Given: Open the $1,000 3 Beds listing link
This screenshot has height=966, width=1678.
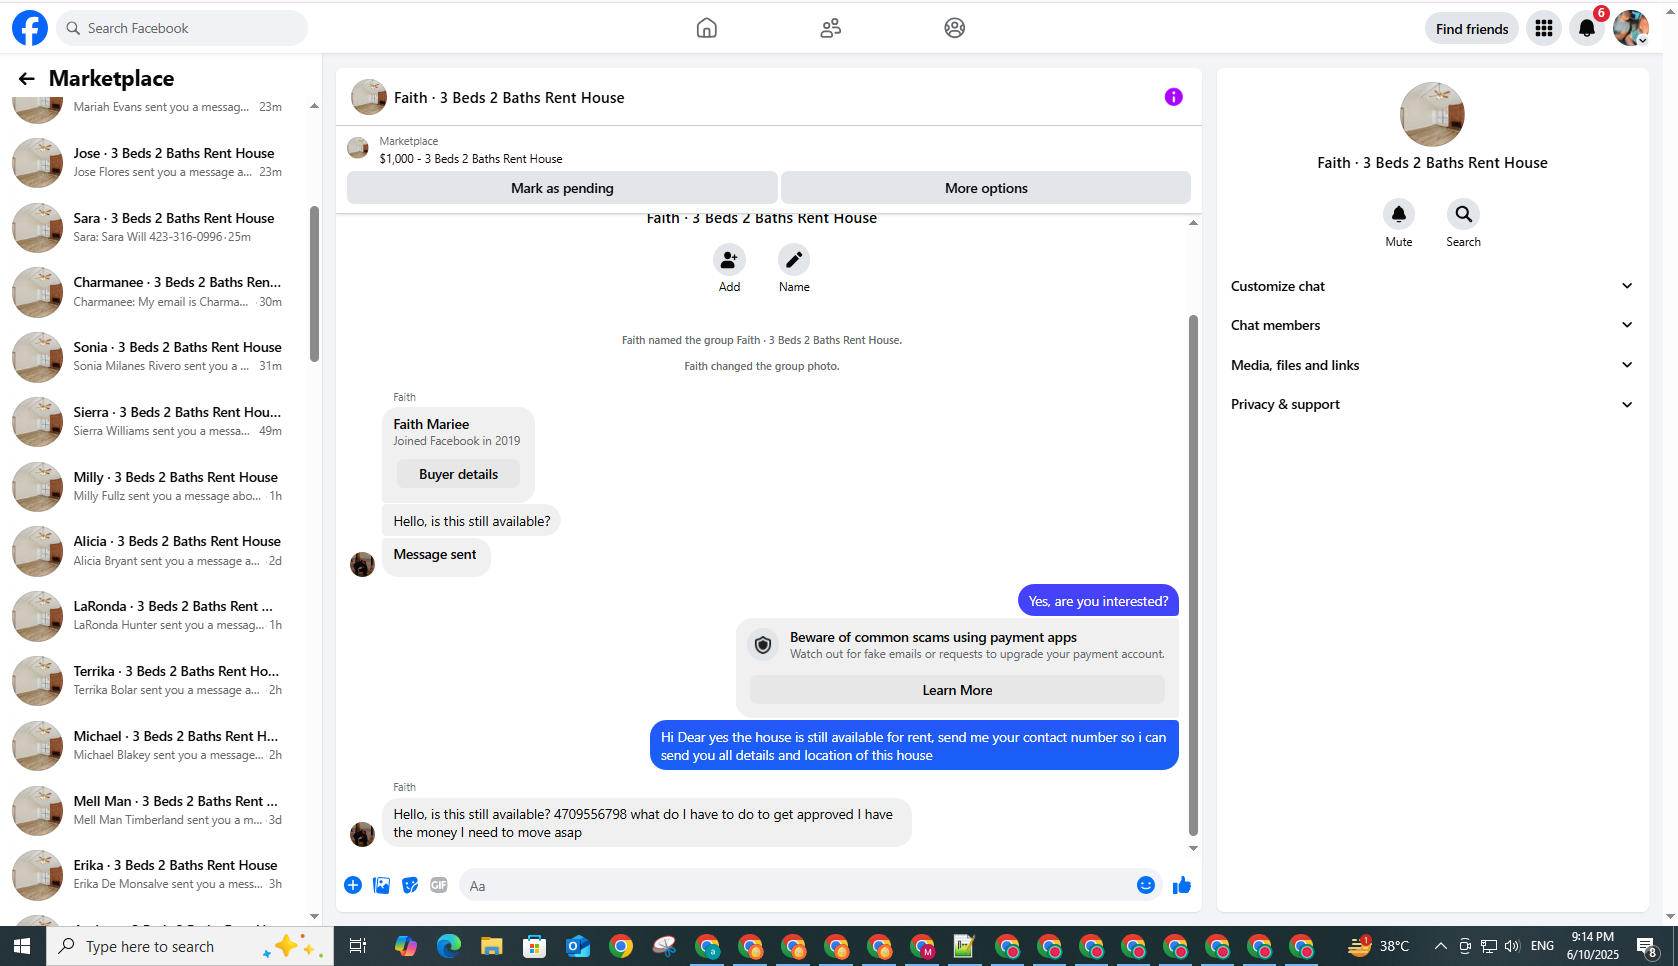Looking at the screenshot, I should (471, 159).
